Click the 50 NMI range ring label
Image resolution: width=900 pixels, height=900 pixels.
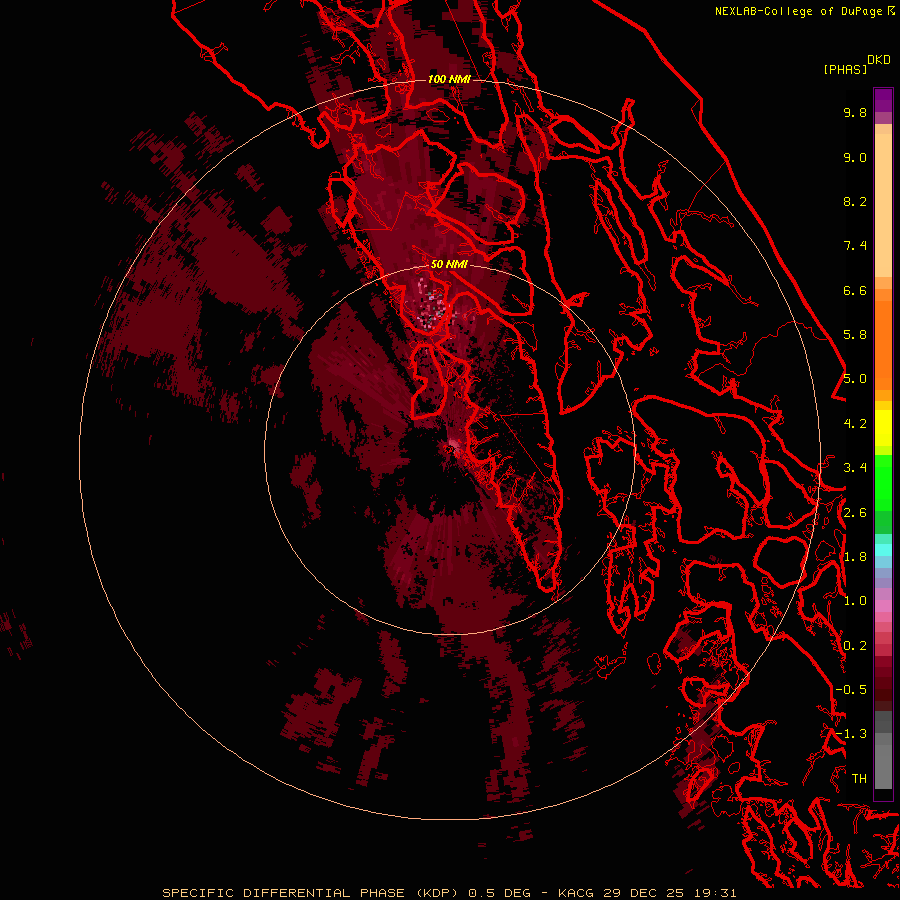coord(449,264)
